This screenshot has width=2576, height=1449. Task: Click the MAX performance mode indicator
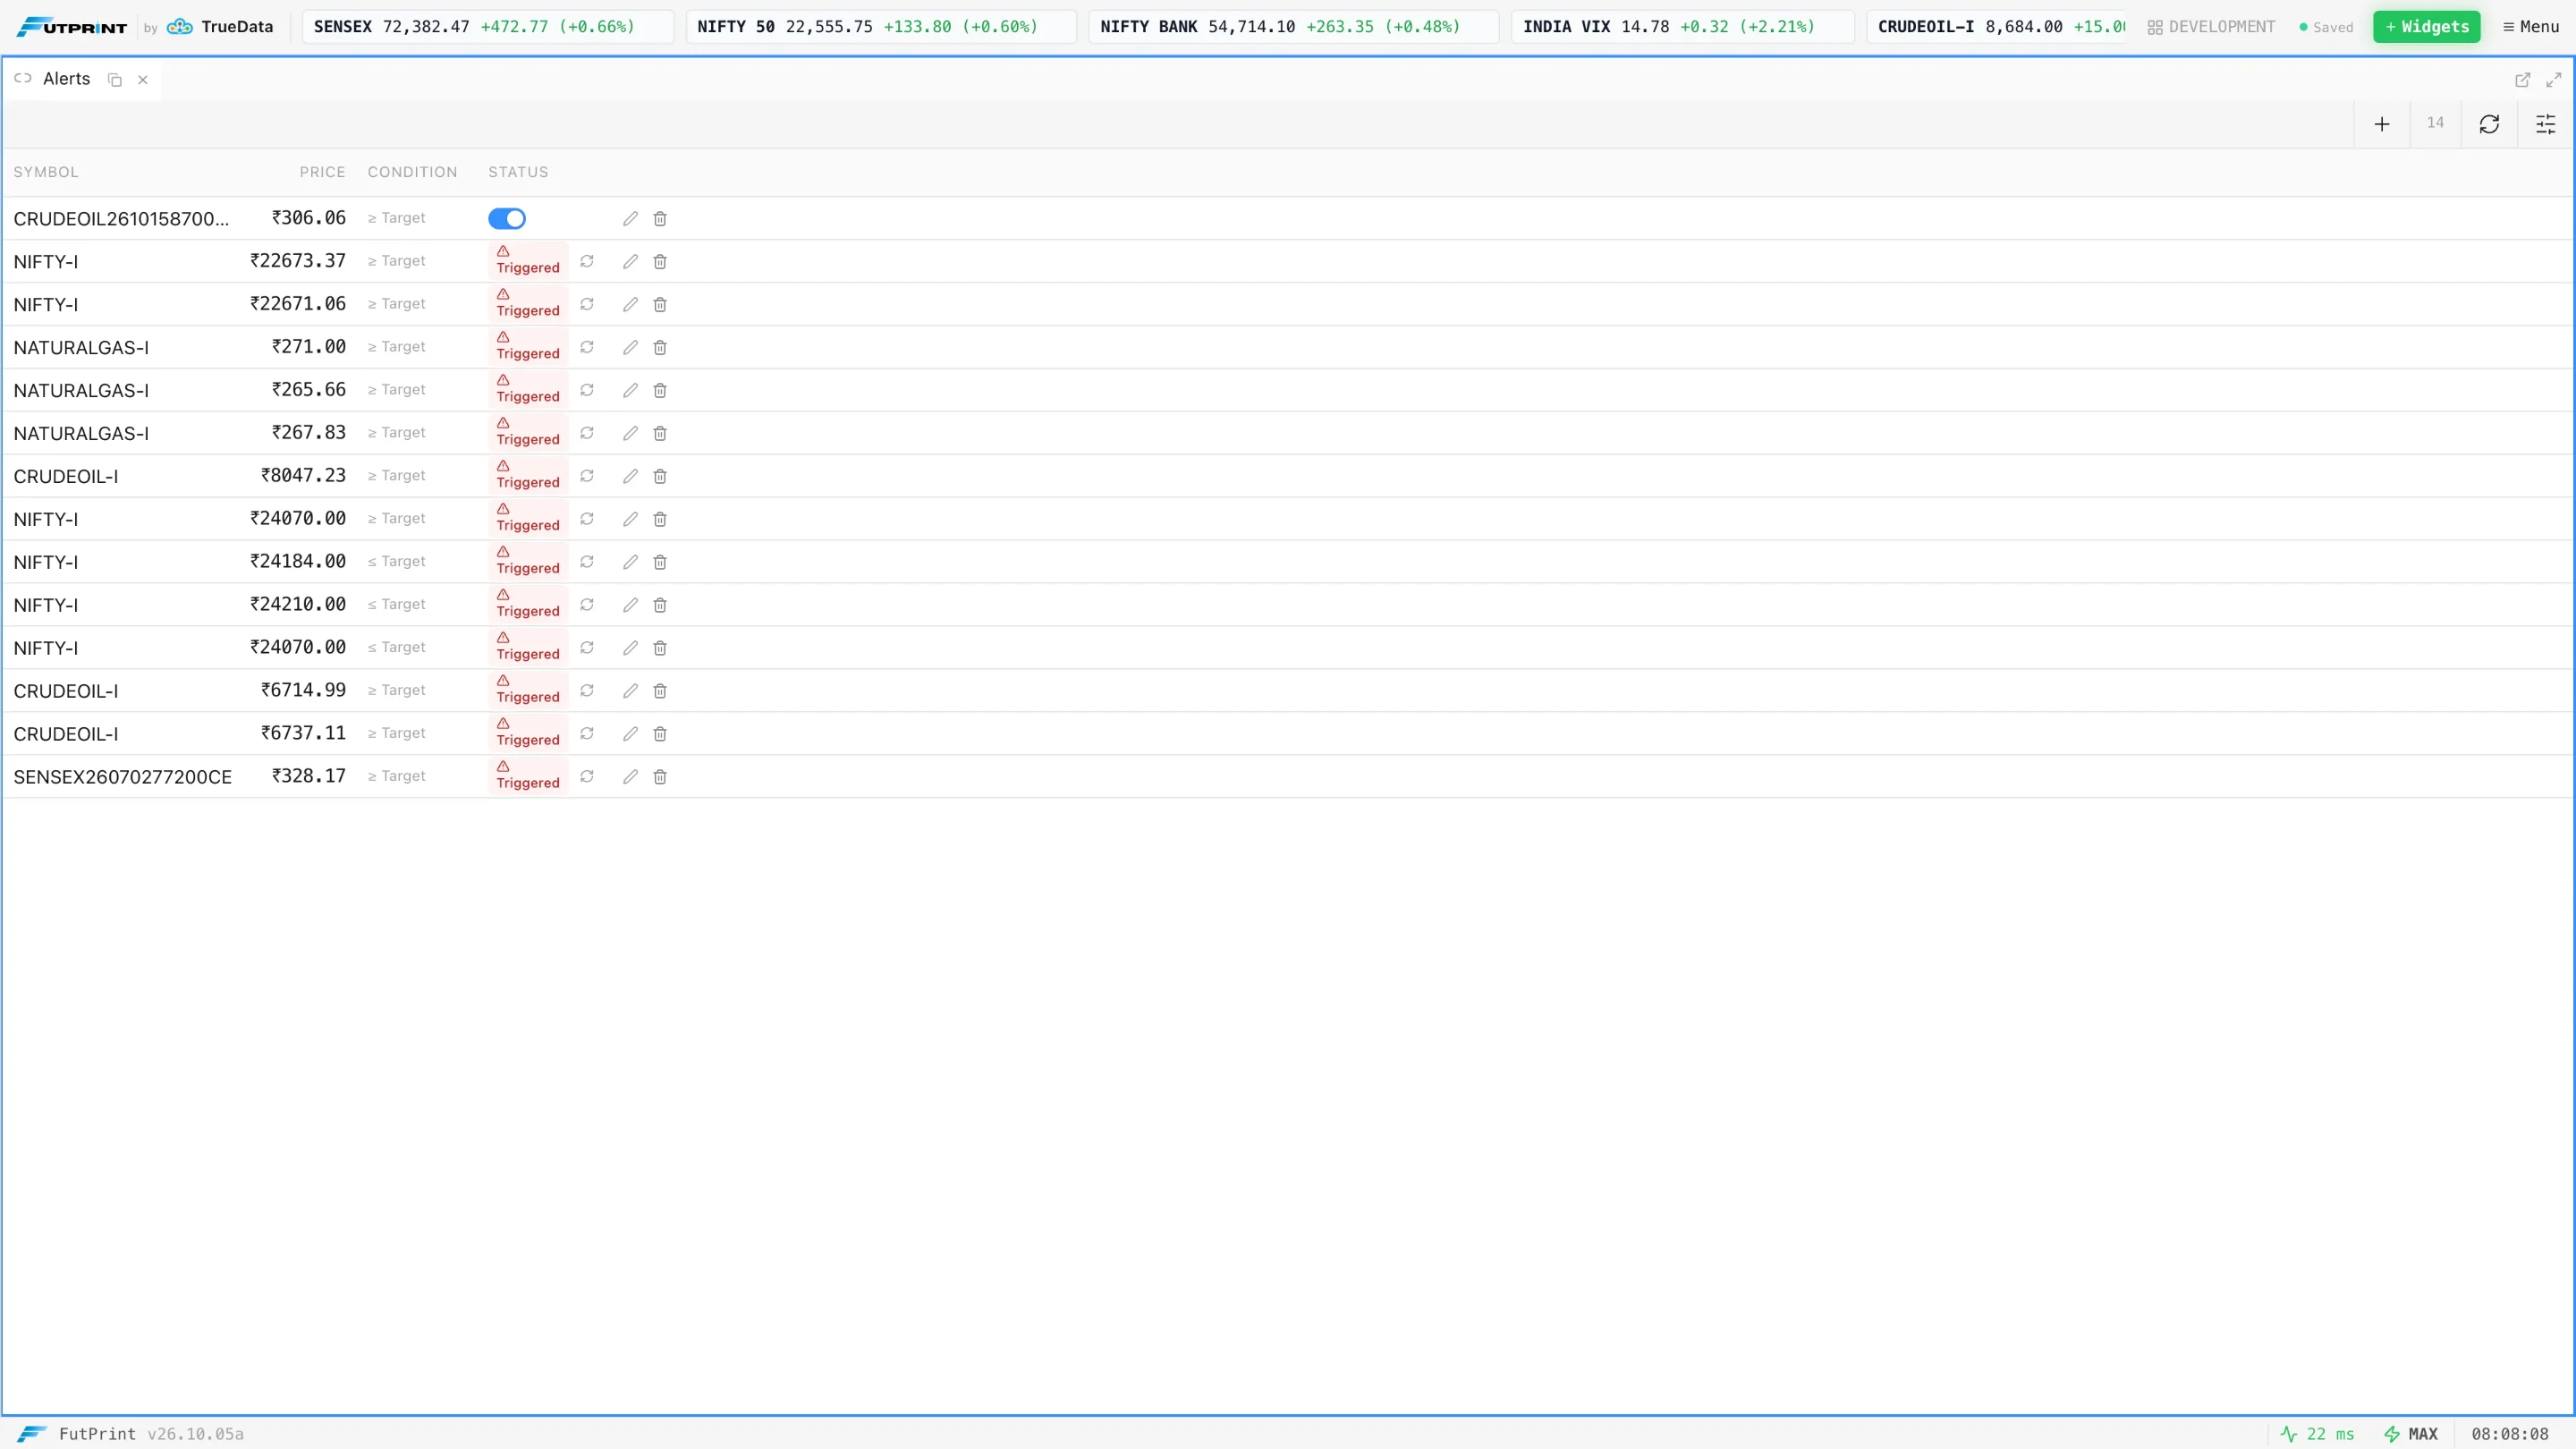coord(2411,1434)
